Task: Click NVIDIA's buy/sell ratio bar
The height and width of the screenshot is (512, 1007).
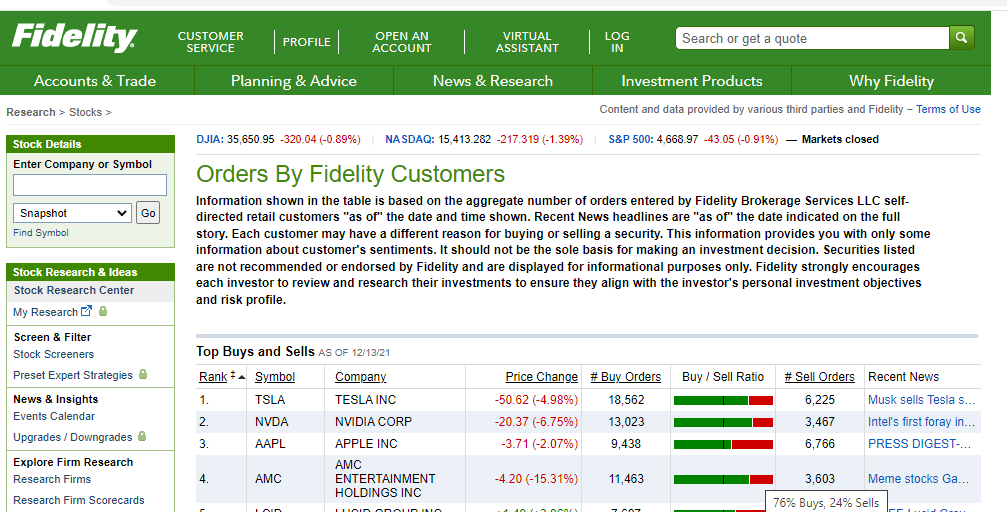Action: click(x=723, y=422)
